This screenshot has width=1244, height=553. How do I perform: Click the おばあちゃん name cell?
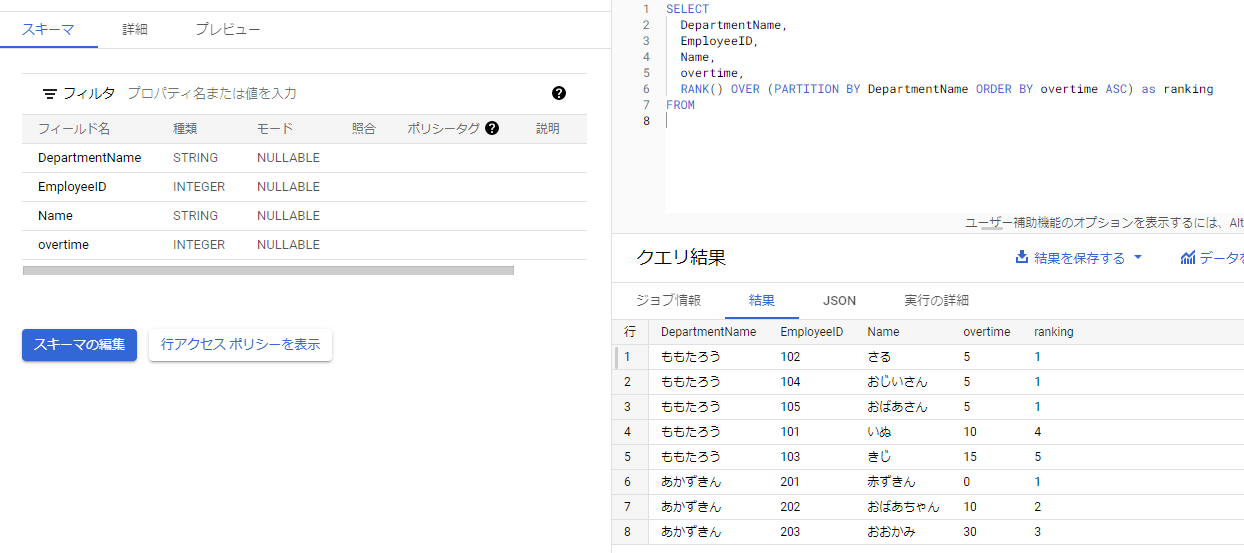pos(903,507)
